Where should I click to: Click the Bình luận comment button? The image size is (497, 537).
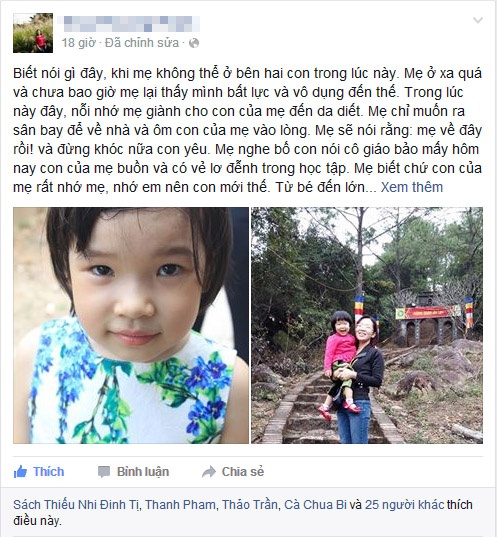point(143,472)
